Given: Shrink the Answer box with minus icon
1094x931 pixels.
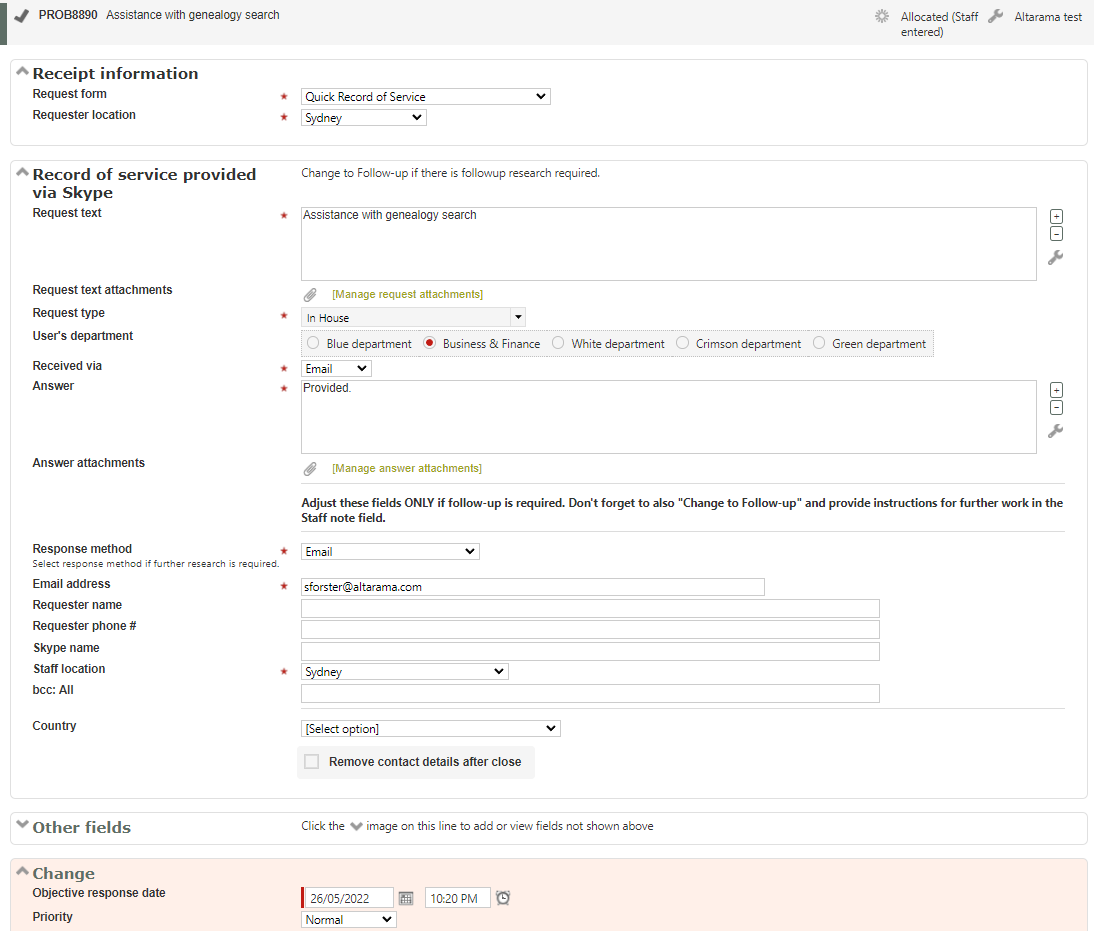Looking at the screenshot, I should [x=1056, y=408].
